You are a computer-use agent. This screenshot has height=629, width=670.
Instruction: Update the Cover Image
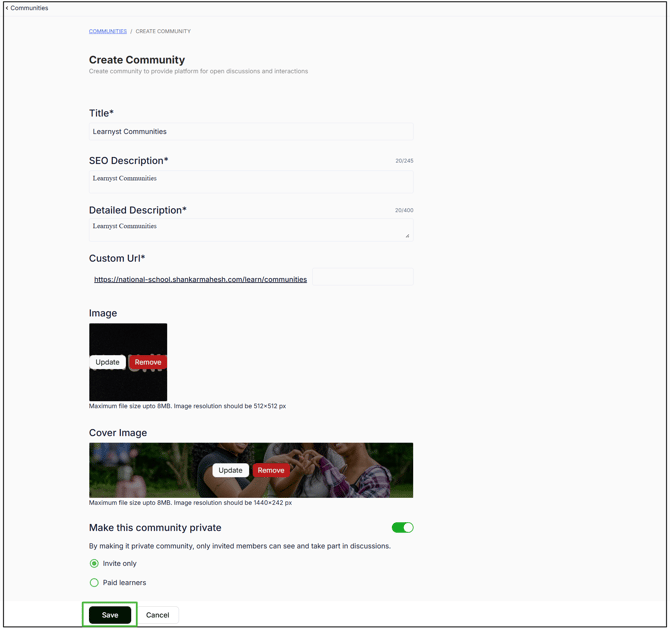pyautogui.click(x=230, y=470)
